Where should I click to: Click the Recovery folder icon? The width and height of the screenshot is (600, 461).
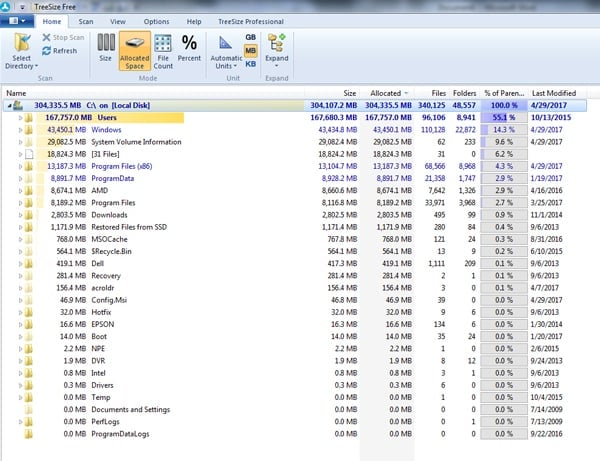[x=29, y=276]
